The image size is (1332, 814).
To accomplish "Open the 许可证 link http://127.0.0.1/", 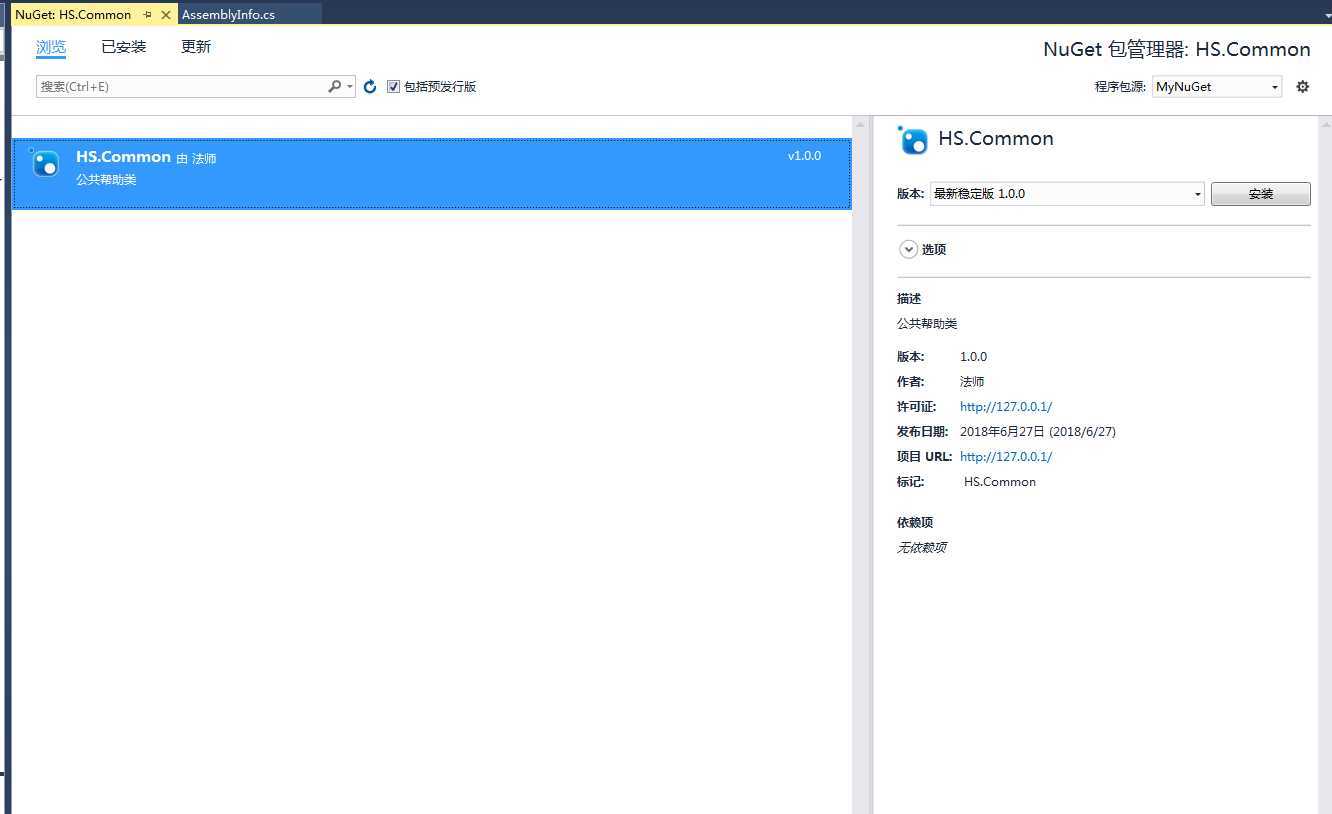I will tap(1006, 407).
